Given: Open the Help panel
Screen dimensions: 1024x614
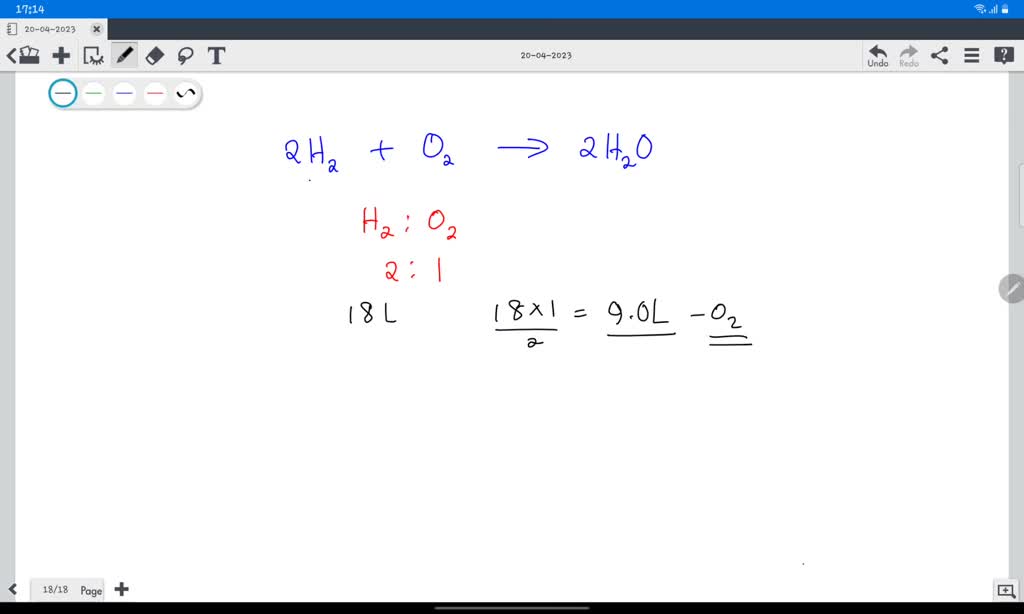Looking at the screenshot, I should point(1003,55).
